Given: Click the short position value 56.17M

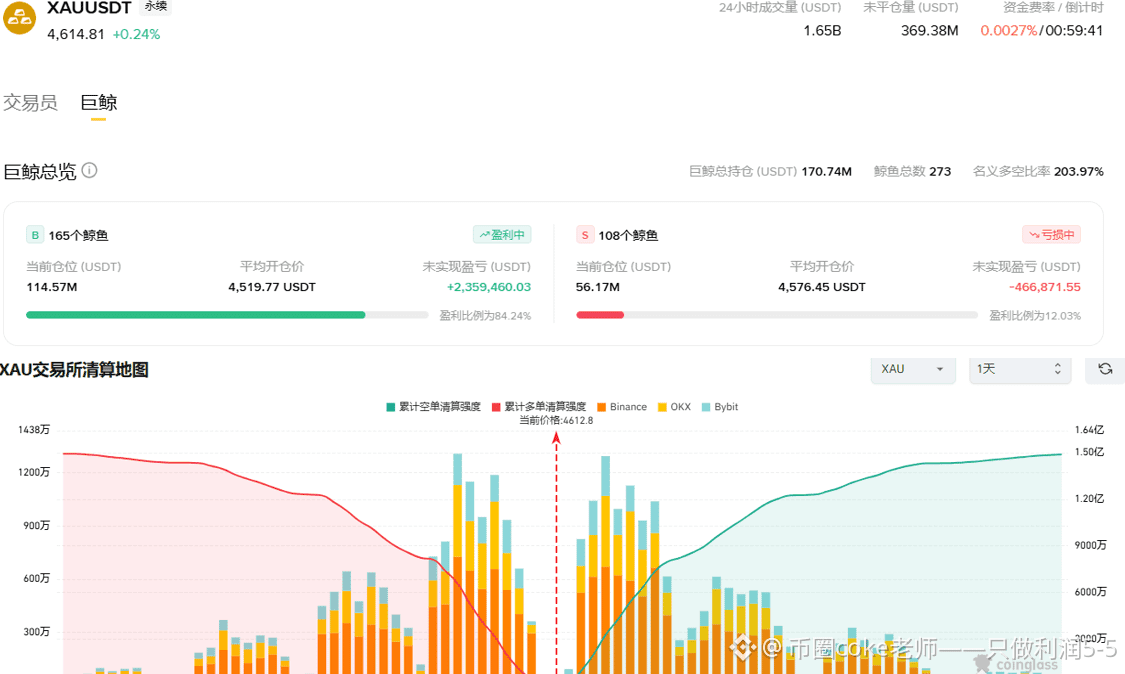Looking at the screenshot, I should pyautogui.click(x=598, y=287).
